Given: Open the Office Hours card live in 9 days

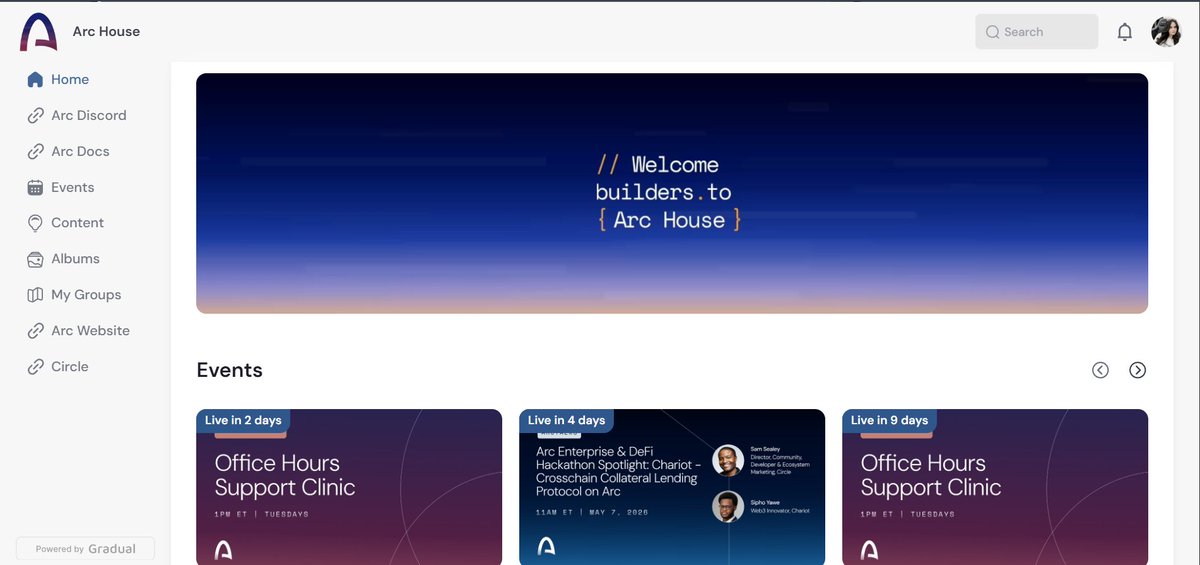Looking at the screenshot, I should tap(995, 487).
